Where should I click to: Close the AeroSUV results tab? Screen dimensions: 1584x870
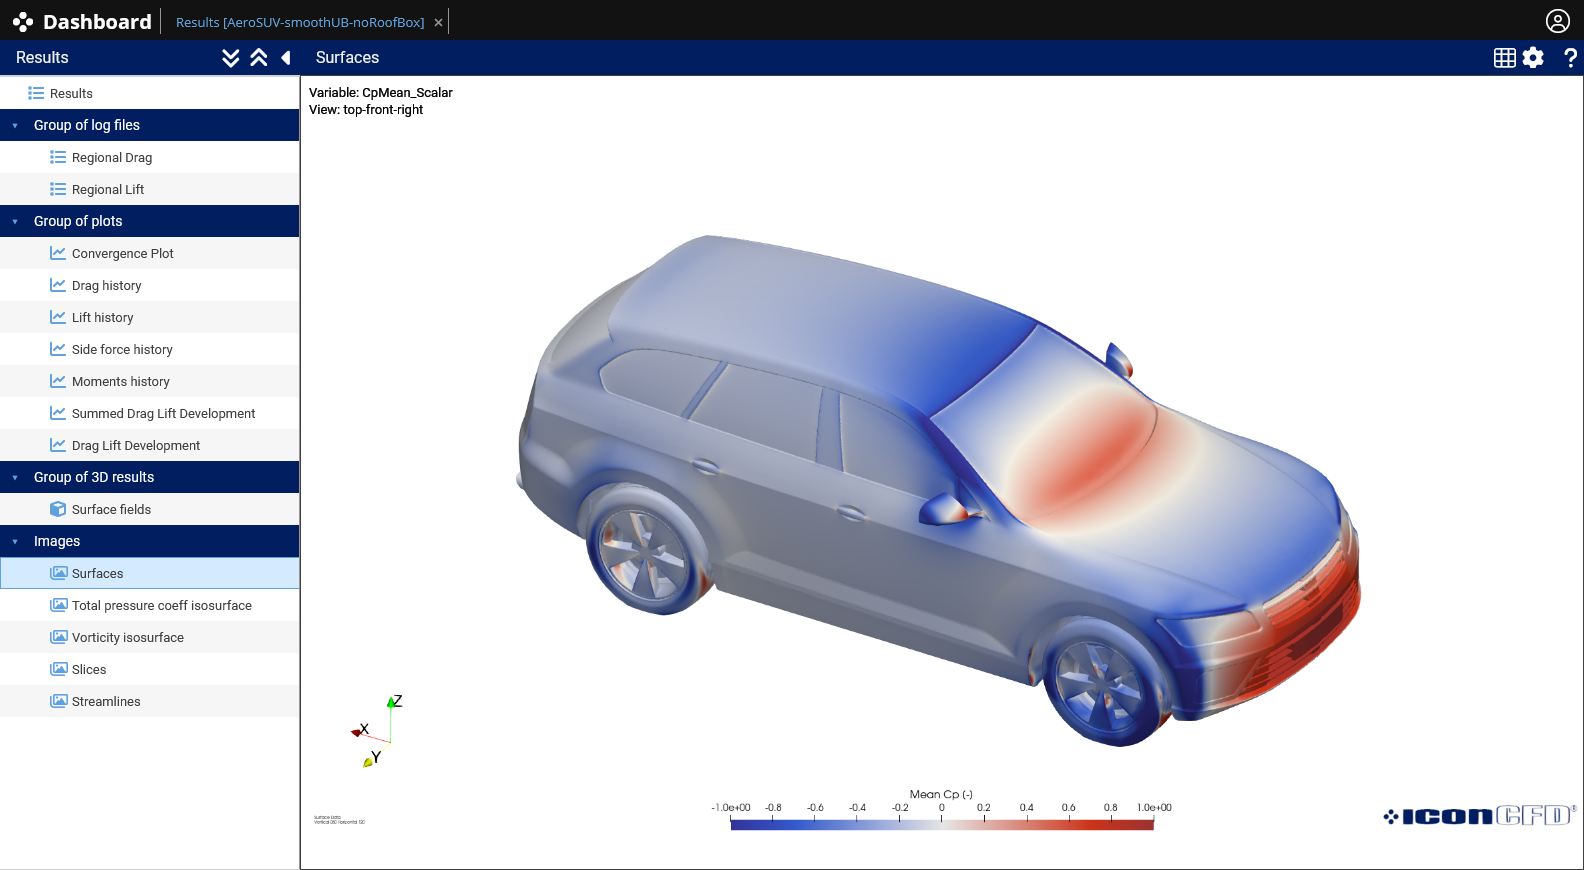point(438,22)
